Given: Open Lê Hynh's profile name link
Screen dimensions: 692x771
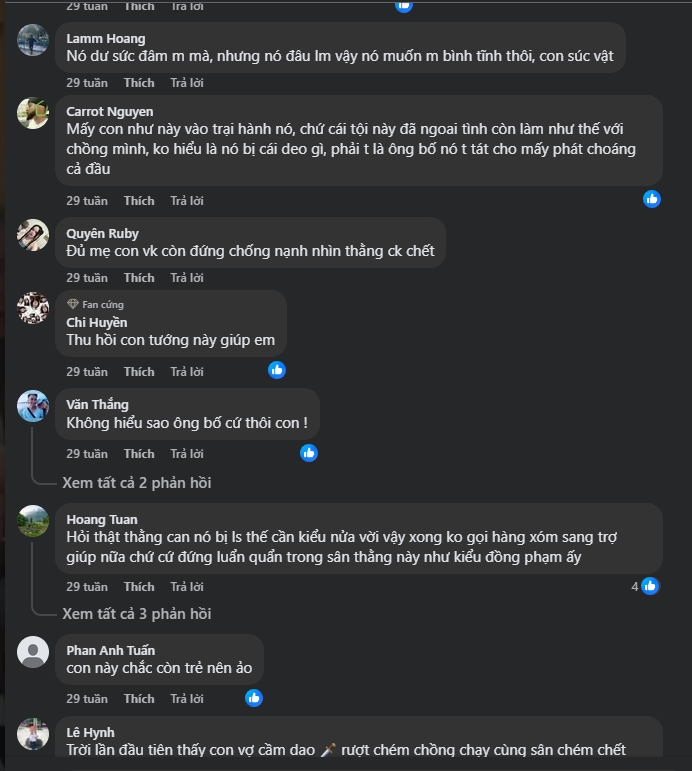Looking at the screenshot, I should tap(90, 733).
